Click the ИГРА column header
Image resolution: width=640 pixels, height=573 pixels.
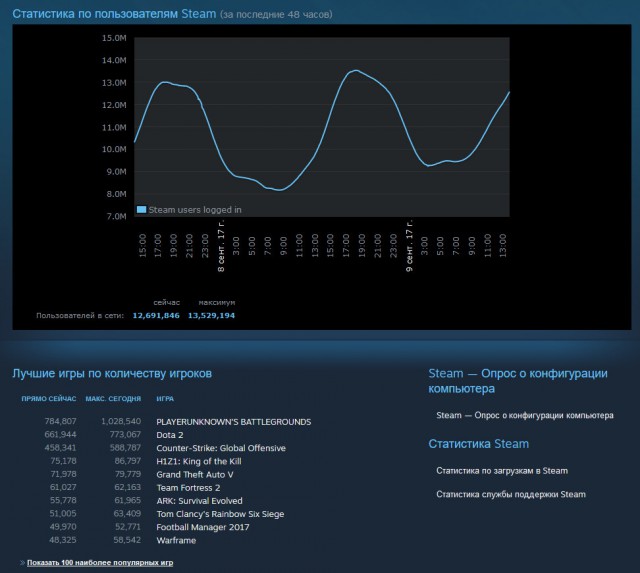(165, 399)
